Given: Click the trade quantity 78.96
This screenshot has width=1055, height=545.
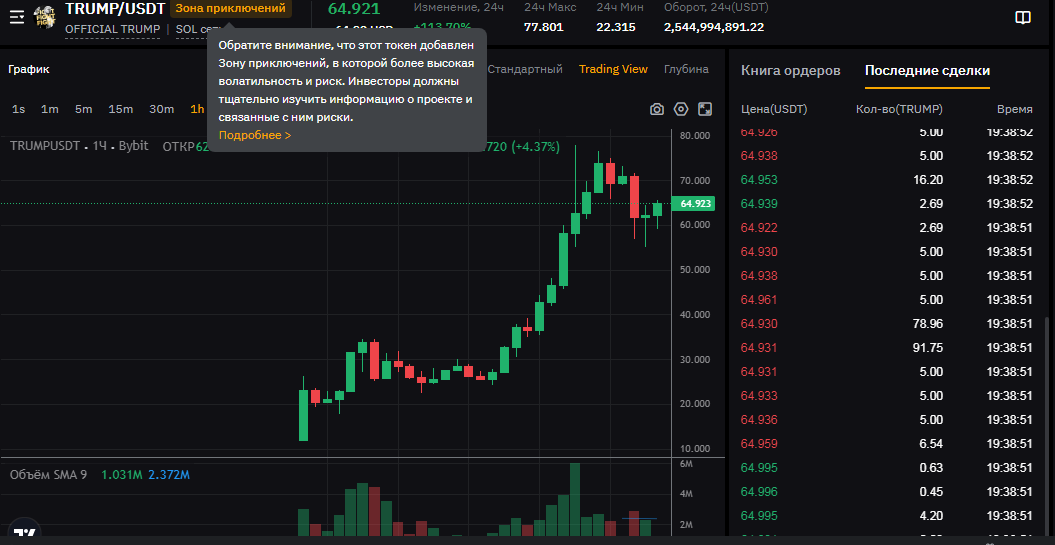Looking at the screenshot, I should pyautogui.click(x=929, y=324).
